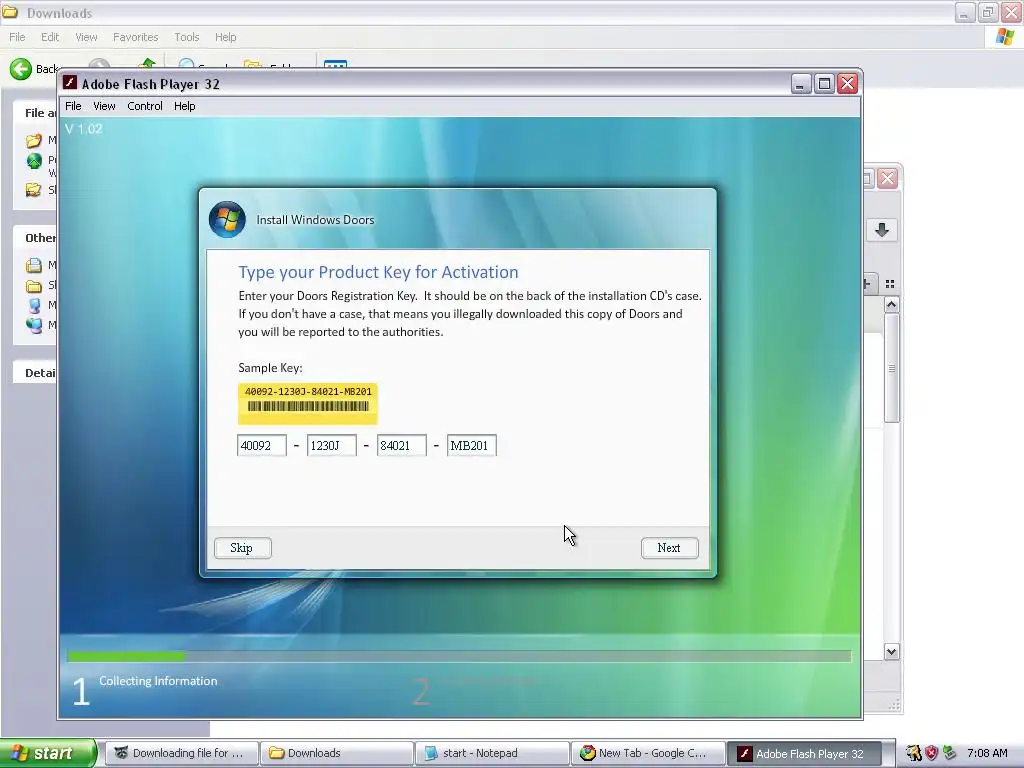Click the first system tray icon
The image size is (1024, 768).
coord(914,753)
